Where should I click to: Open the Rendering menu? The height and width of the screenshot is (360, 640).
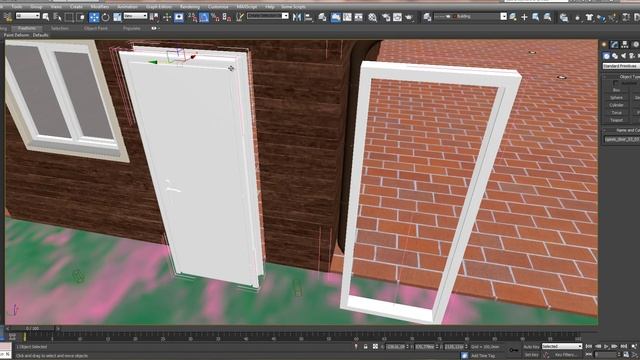click(x=190, y=7)
